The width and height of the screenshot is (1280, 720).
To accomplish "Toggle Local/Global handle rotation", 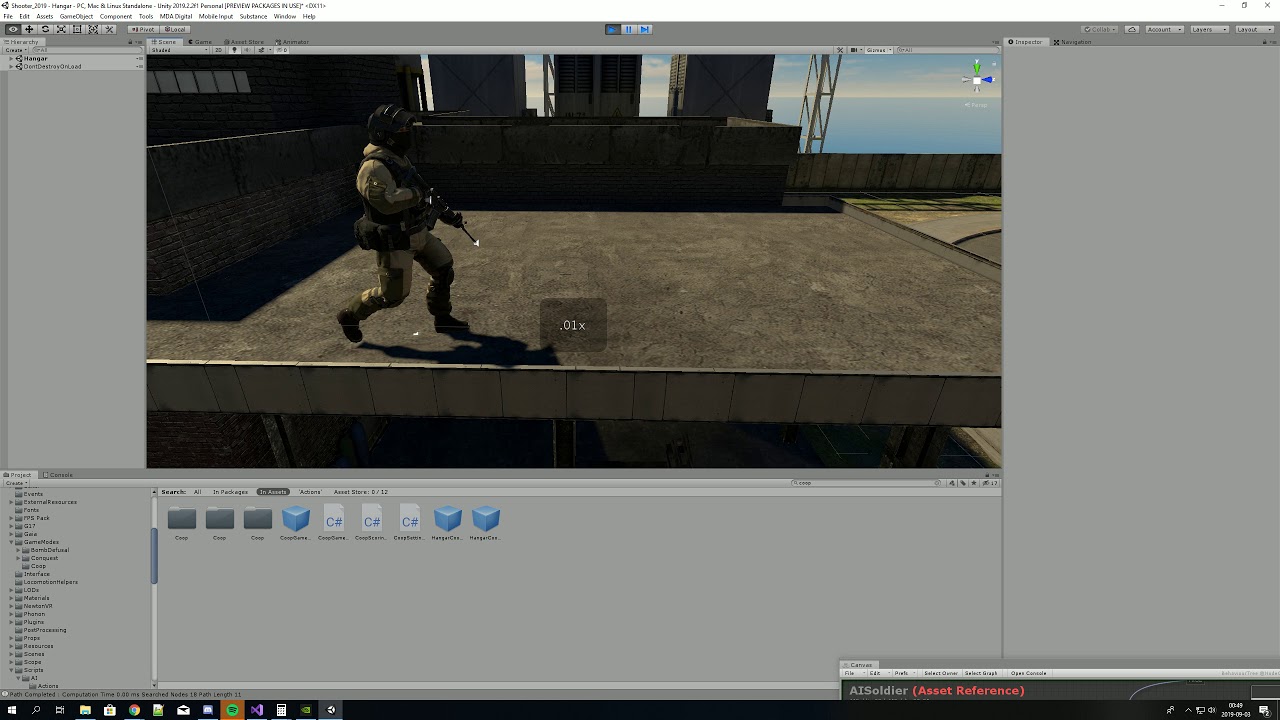I will (174, 29).
